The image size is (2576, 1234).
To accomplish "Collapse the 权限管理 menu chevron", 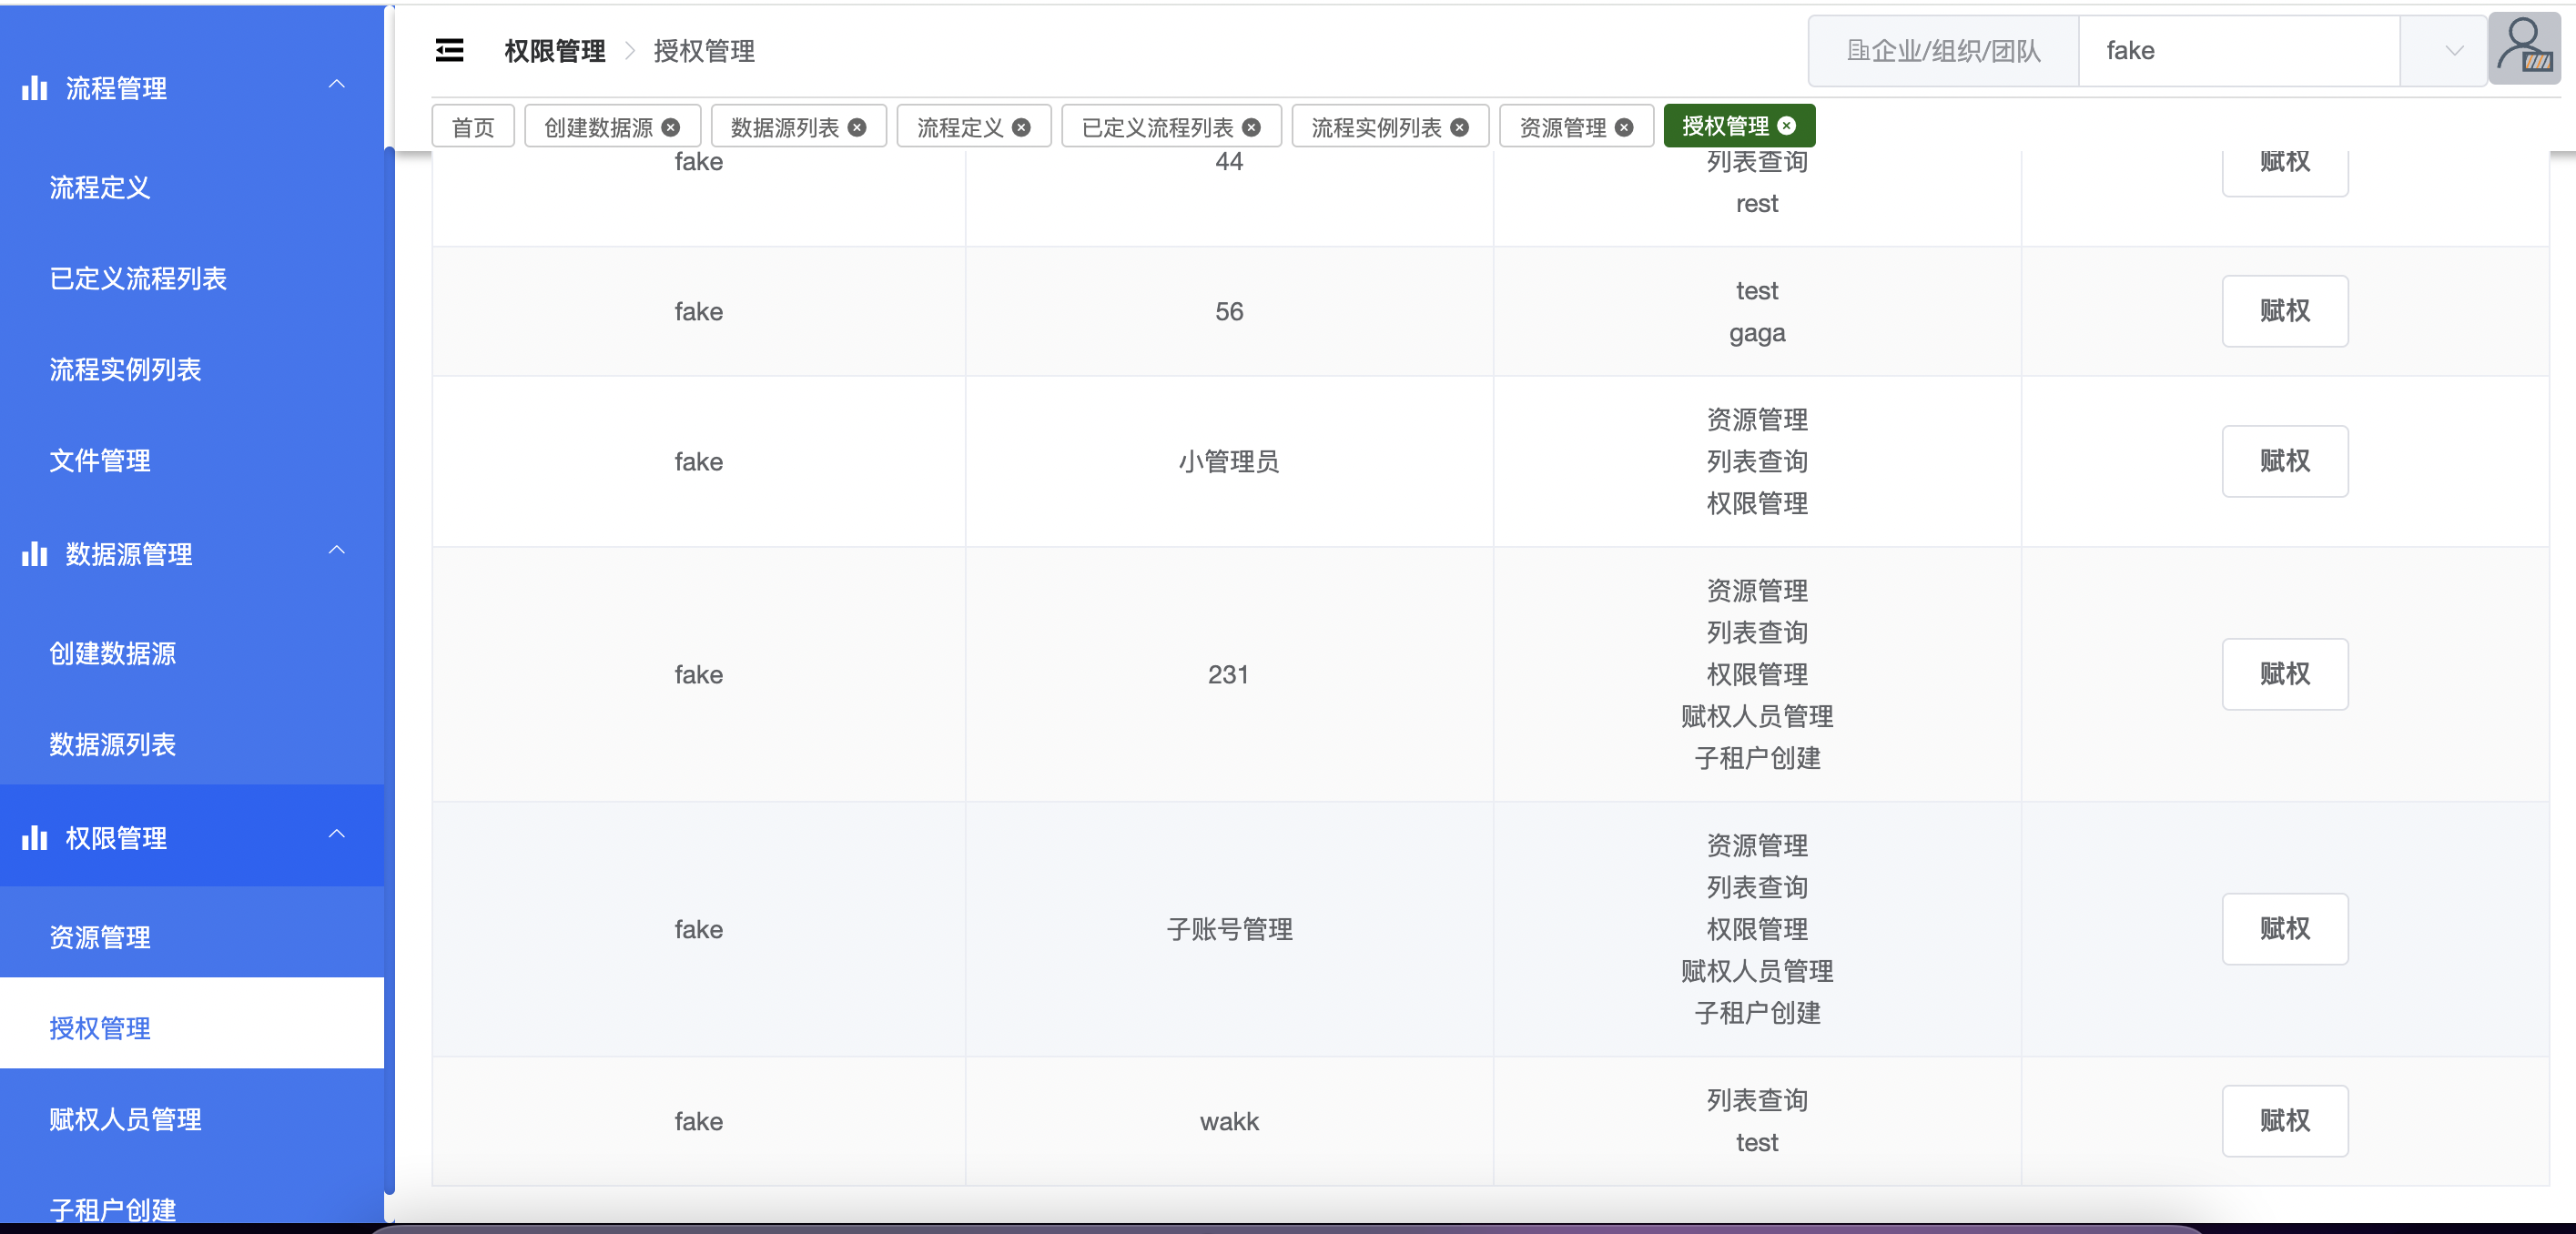I will [x=337, y=834].
